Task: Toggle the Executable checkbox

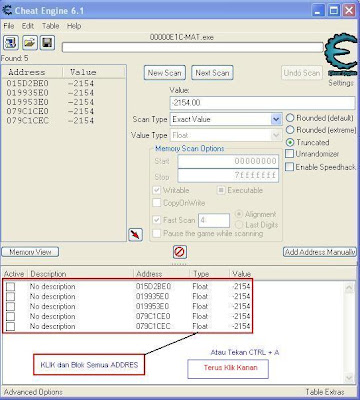Action: pyautogui.click(x=221, y=190)
